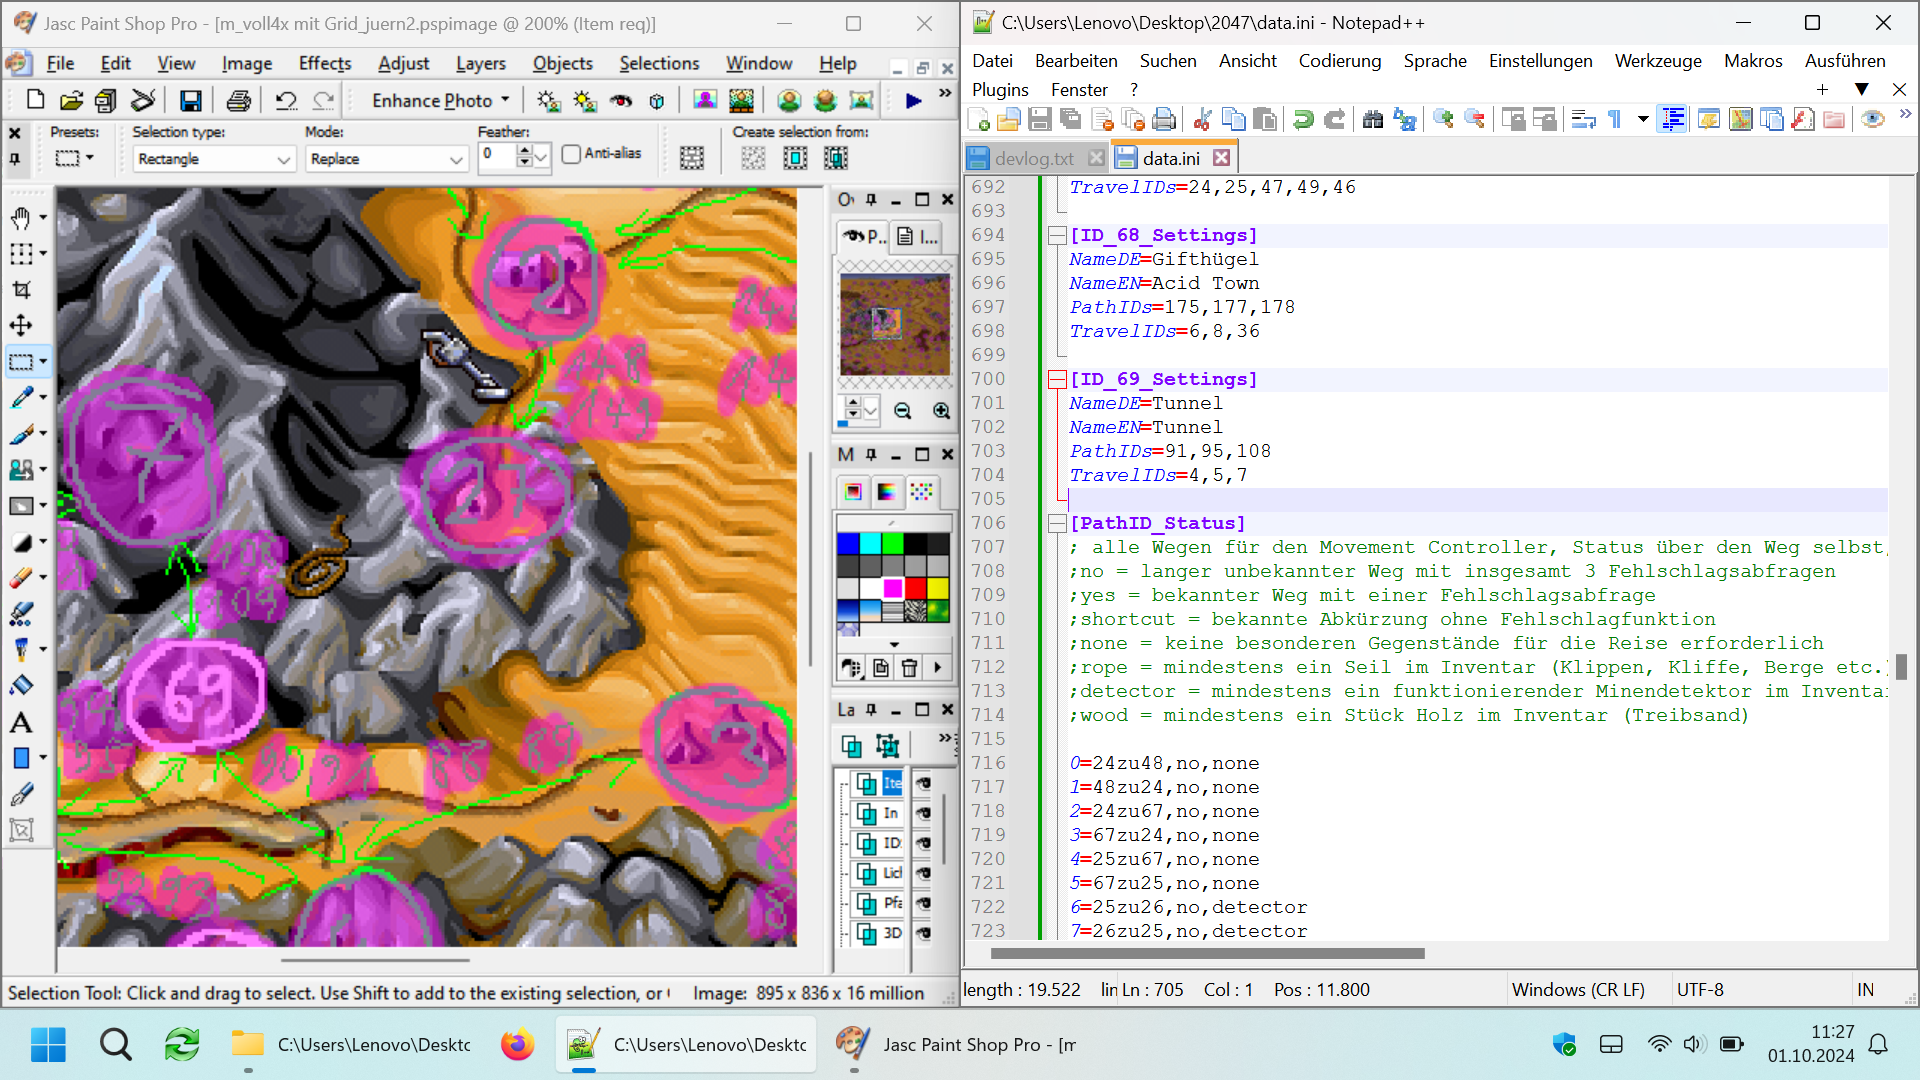Open the Mode Replace dropdown
The image size is (1920, 1080).
pyautogui.click(x=456, y=159)
